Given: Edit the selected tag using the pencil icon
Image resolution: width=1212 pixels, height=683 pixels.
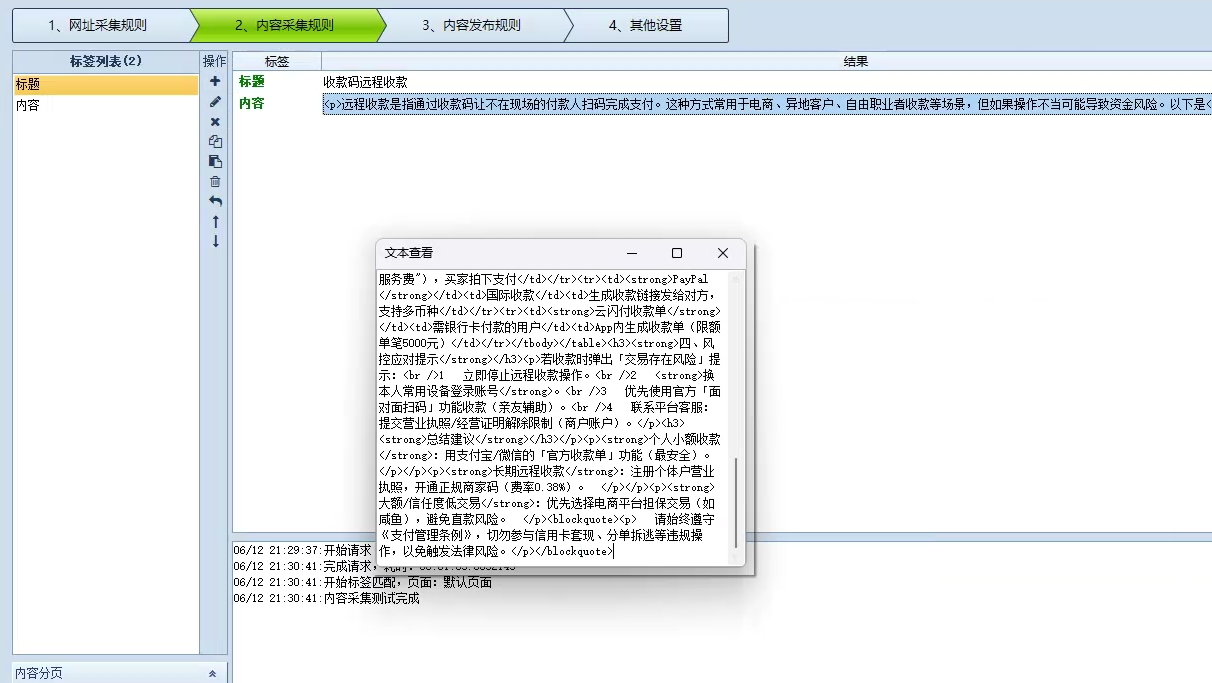Looking at the screenshot, I should point(215,101).
